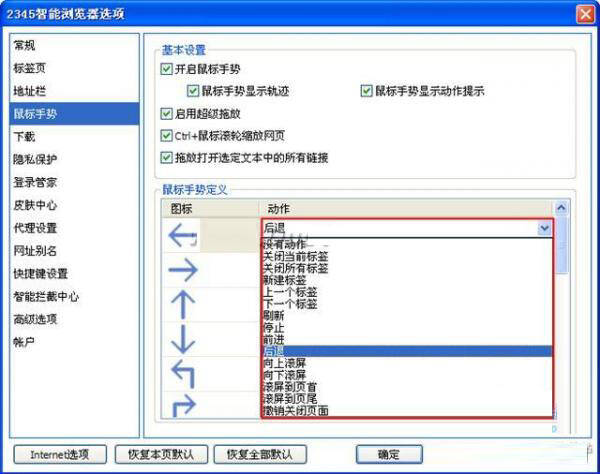Toggle 启用超级拖放 checkbox
The width and height of the screenshot is (600, 474).
(x=166, y=114)
